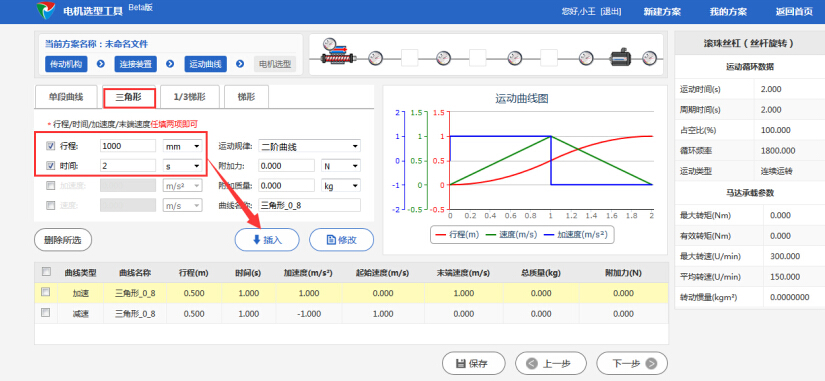Click the gauge icon after the motor
The image size is (825, 381).
650,57
